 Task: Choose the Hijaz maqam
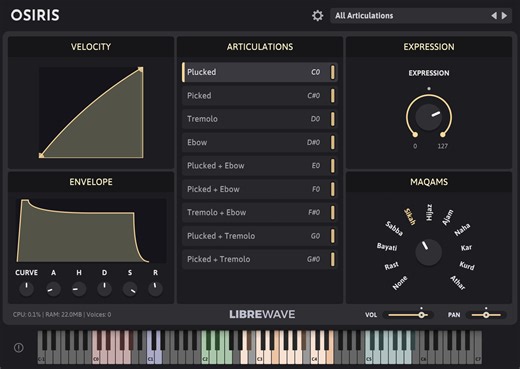(429, 212)
